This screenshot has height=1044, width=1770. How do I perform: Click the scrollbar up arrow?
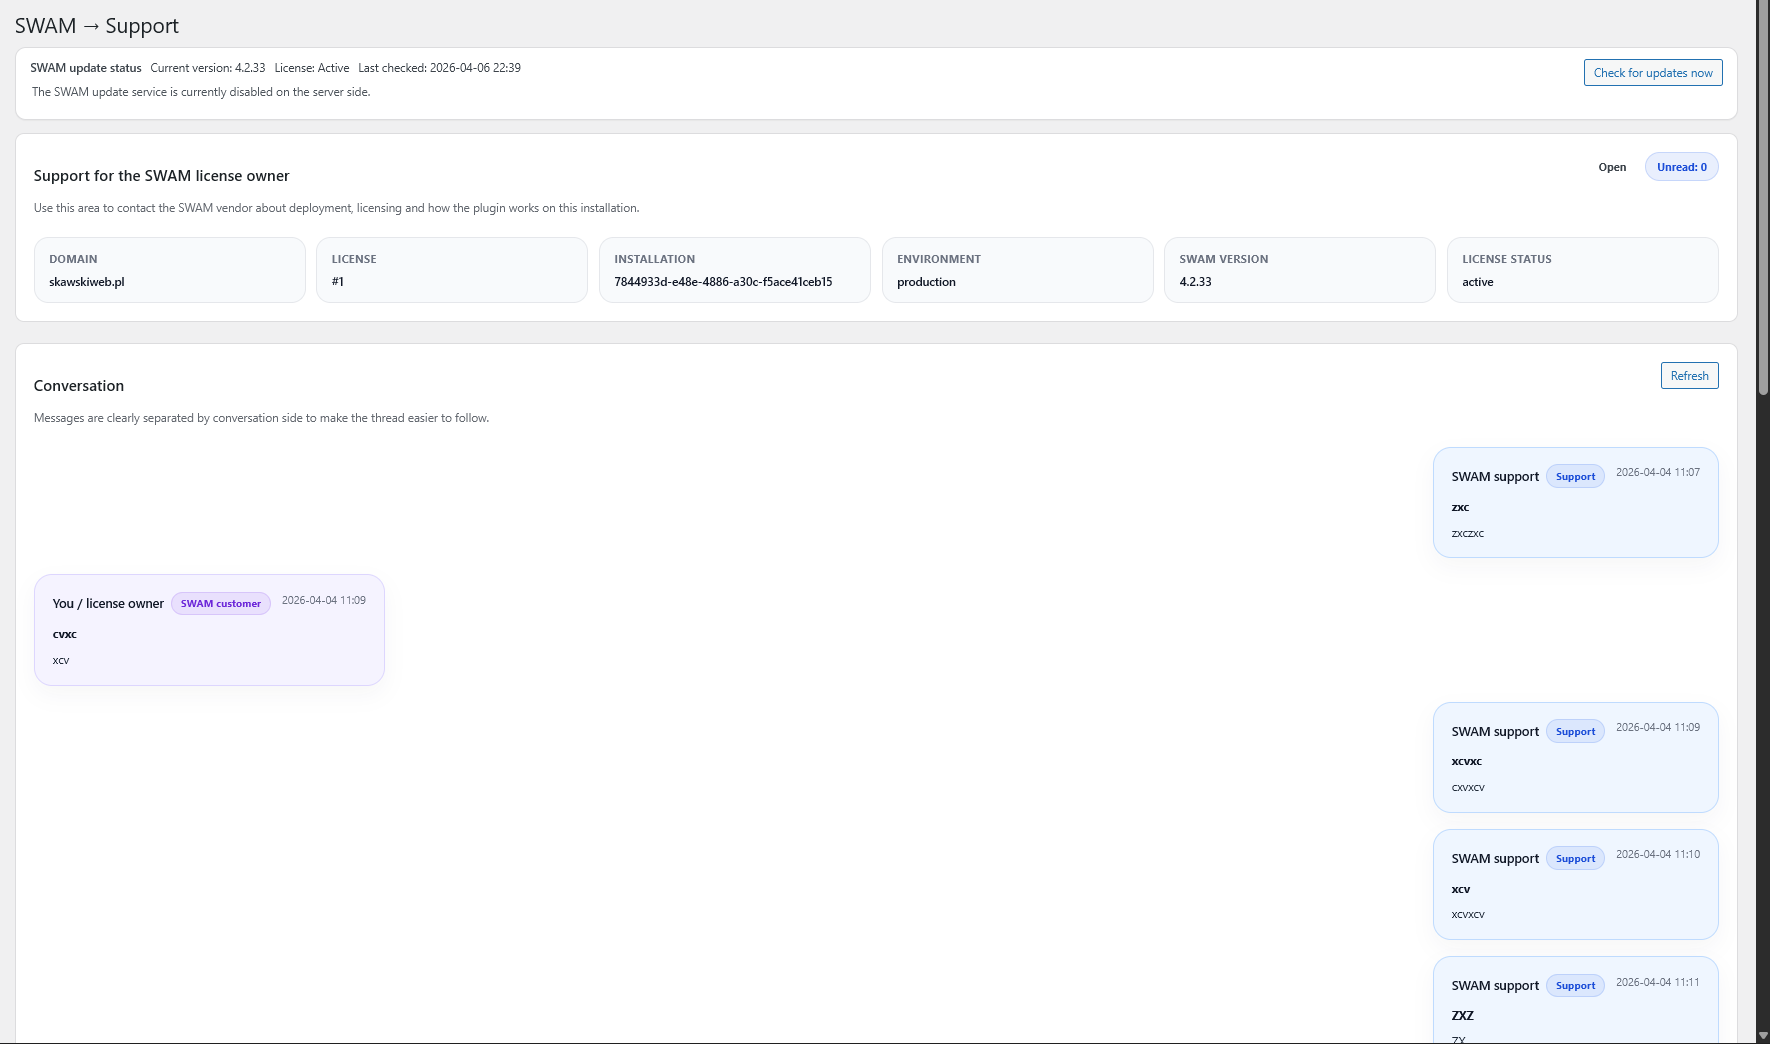pyautogui.click(x=1763, y=6)
